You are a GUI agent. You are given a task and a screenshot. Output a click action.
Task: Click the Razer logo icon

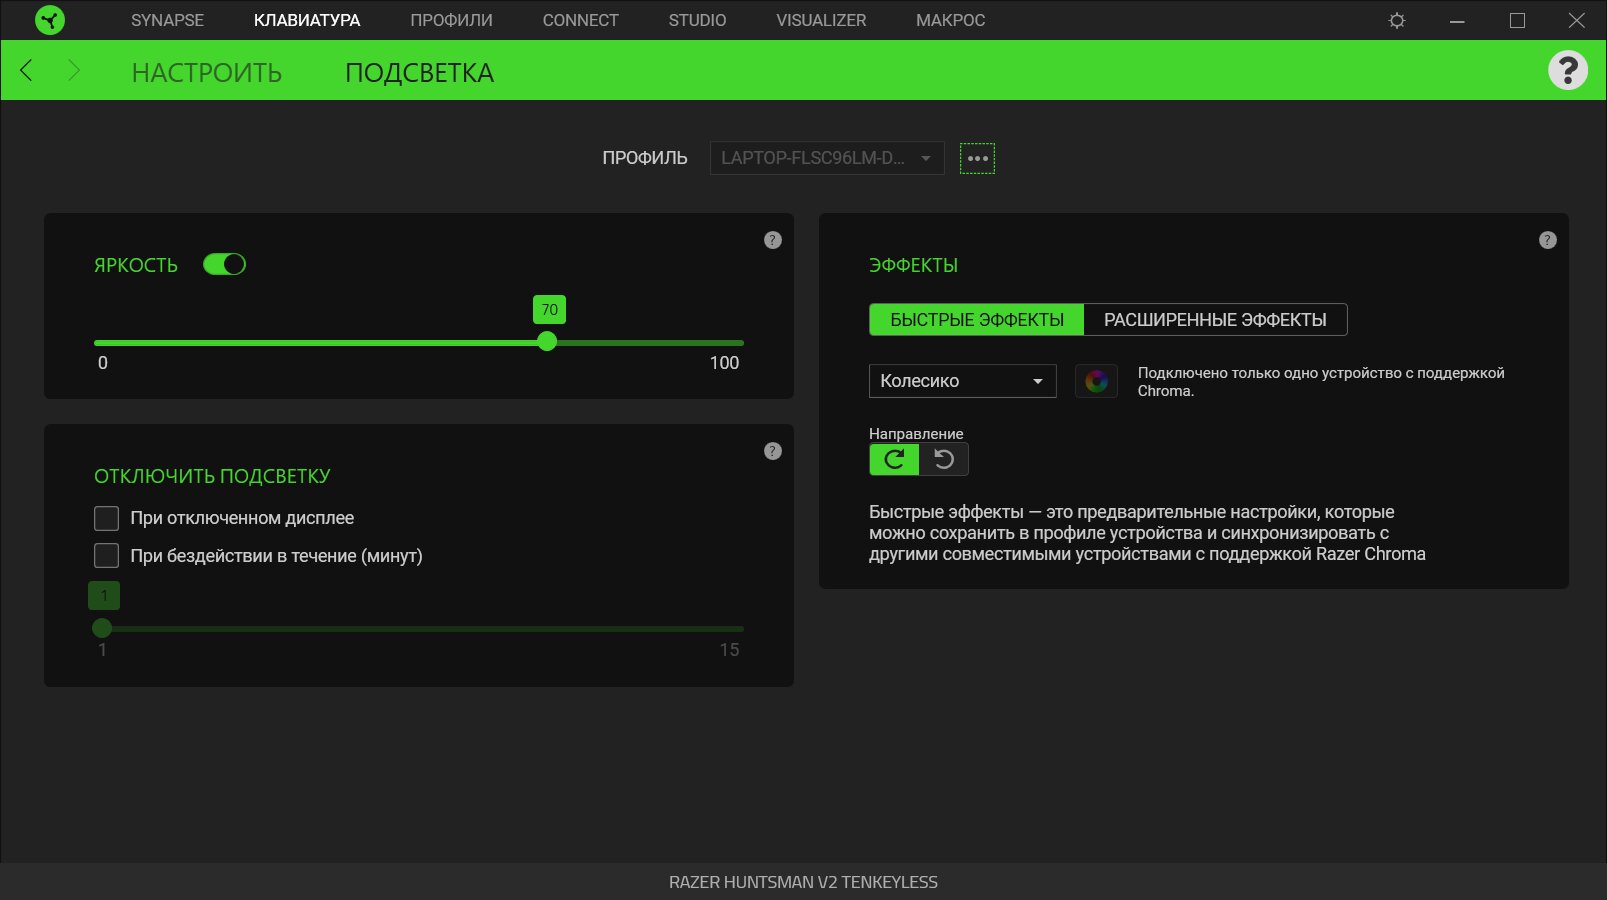49,20
